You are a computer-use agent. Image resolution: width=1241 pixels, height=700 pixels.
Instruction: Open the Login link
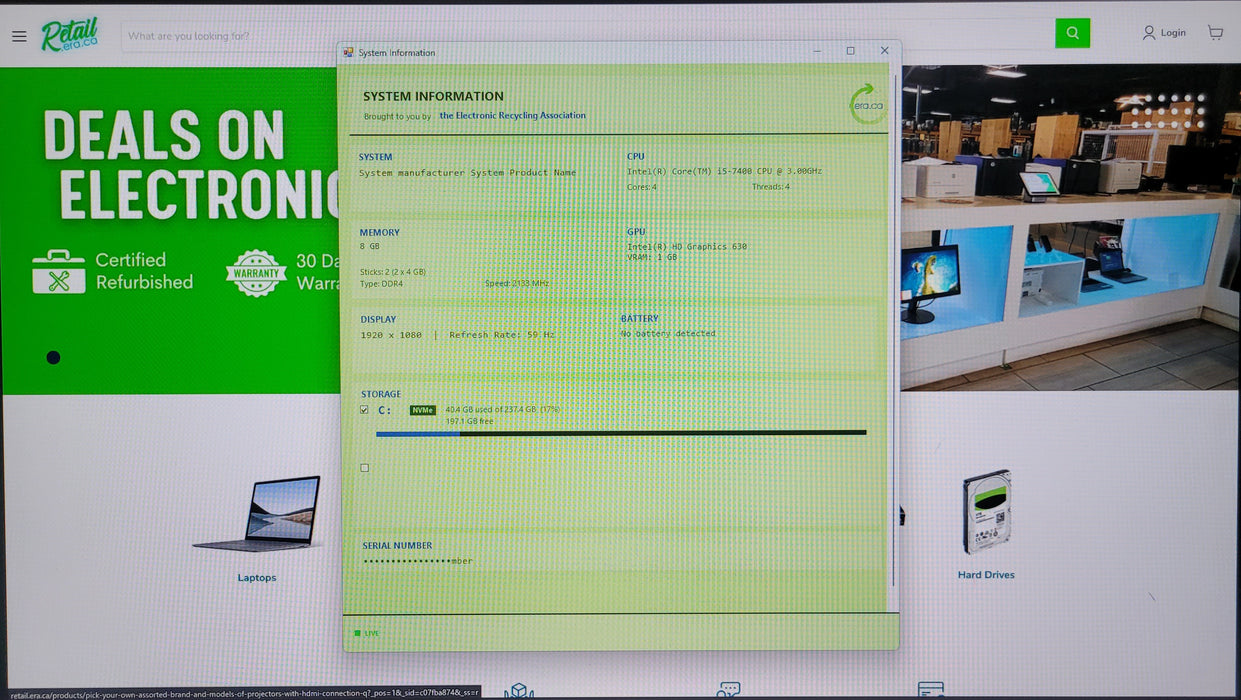pos(1164,33)
